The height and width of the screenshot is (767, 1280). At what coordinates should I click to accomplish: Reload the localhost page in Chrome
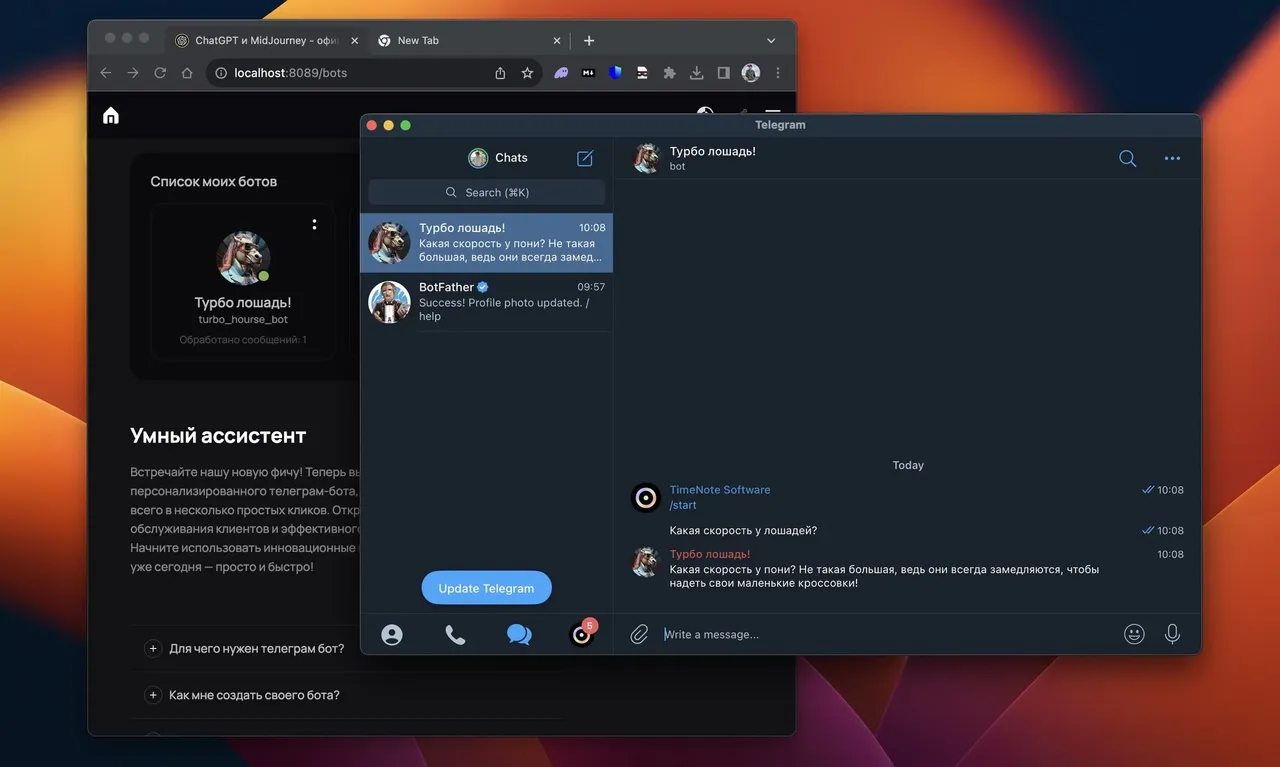point(160,73)
